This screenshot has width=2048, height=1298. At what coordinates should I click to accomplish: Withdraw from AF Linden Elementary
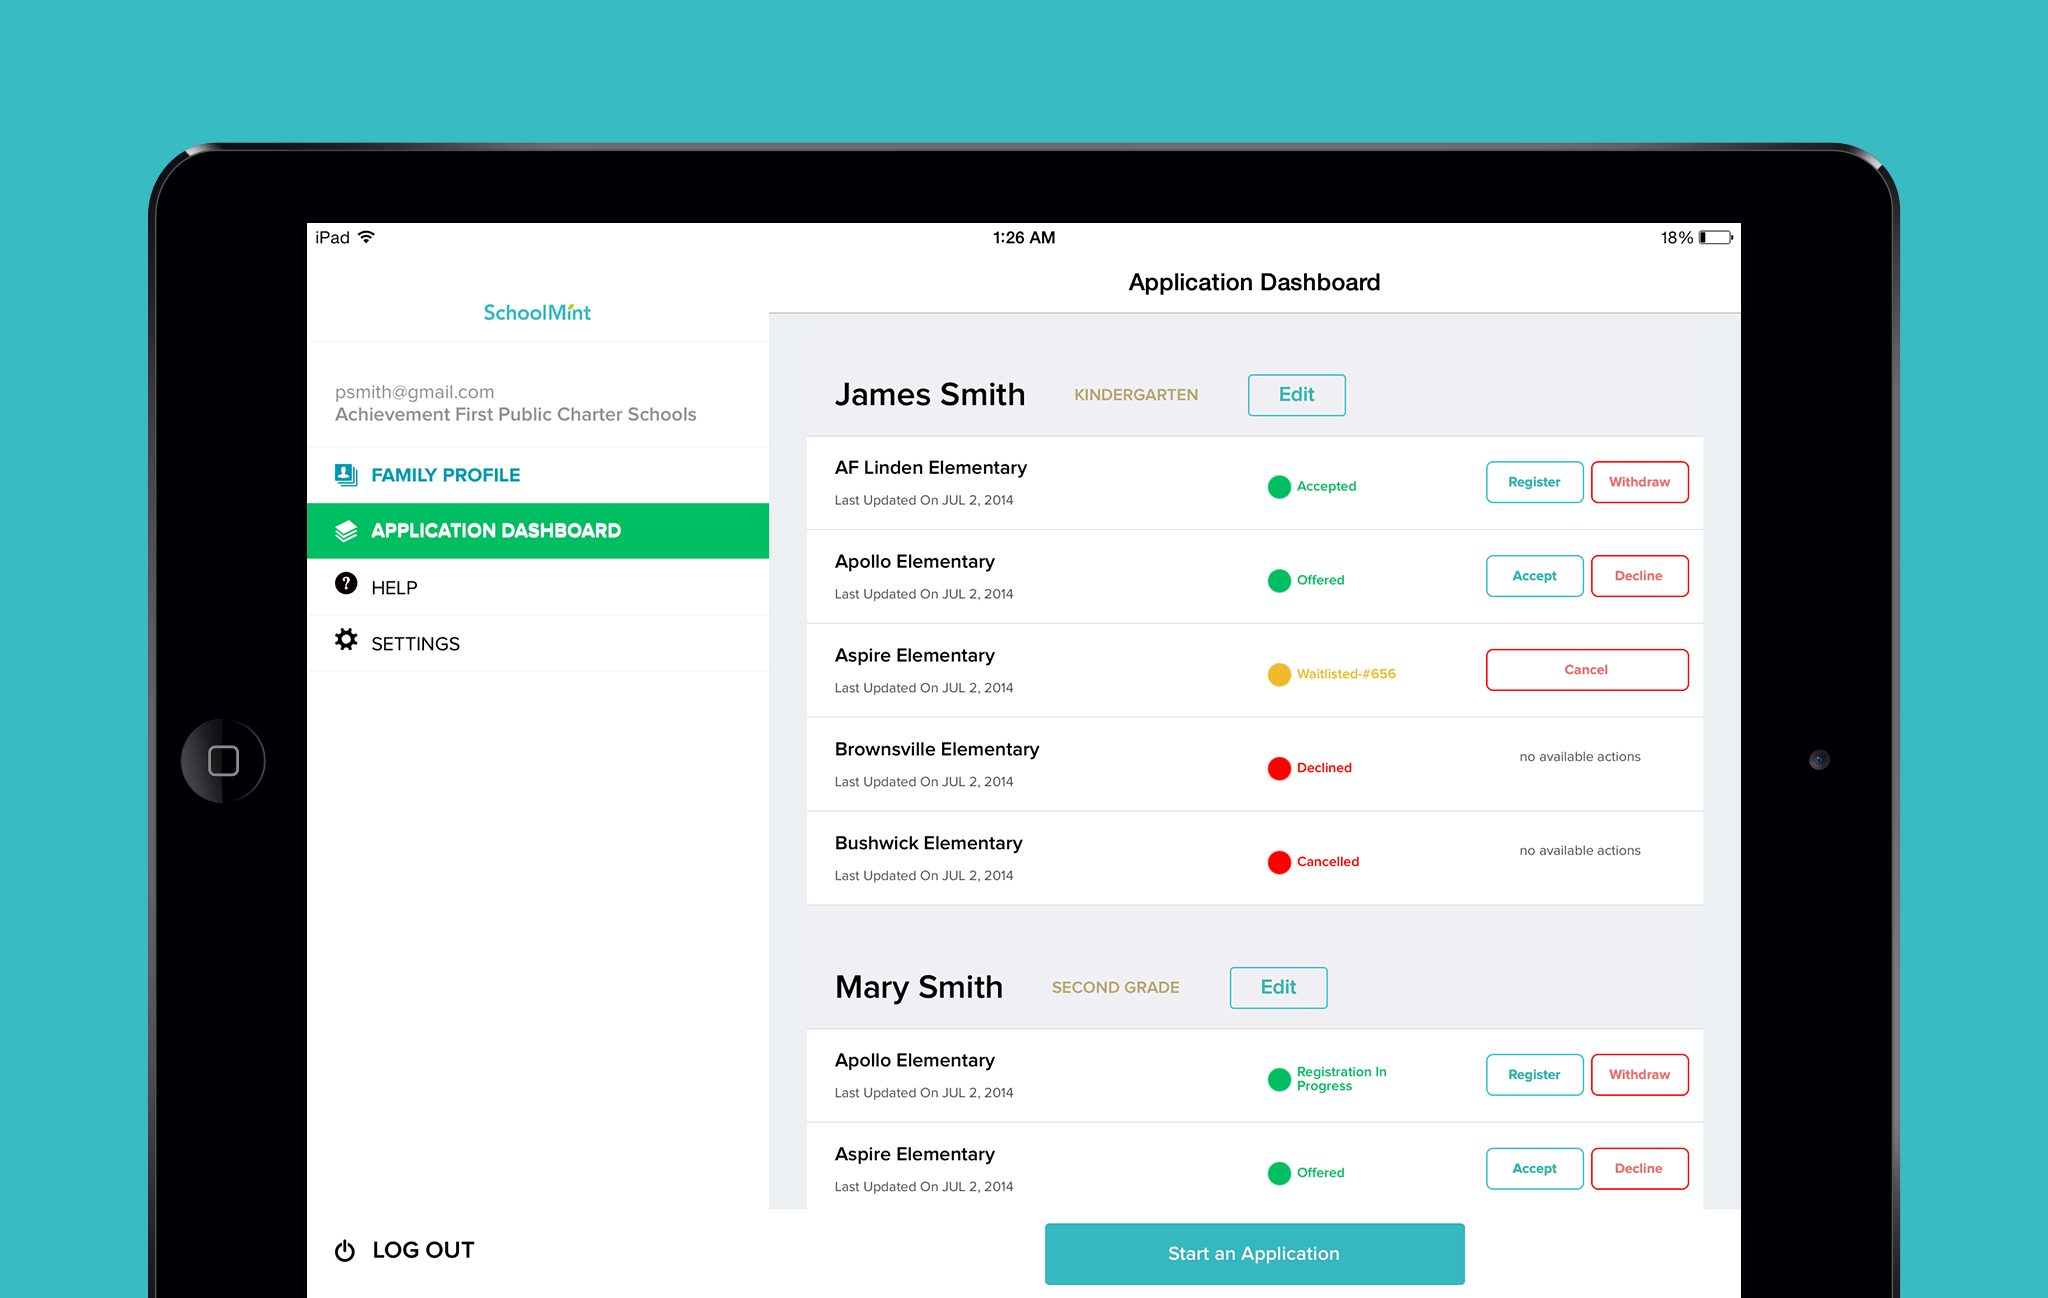tap(1639, 482)
